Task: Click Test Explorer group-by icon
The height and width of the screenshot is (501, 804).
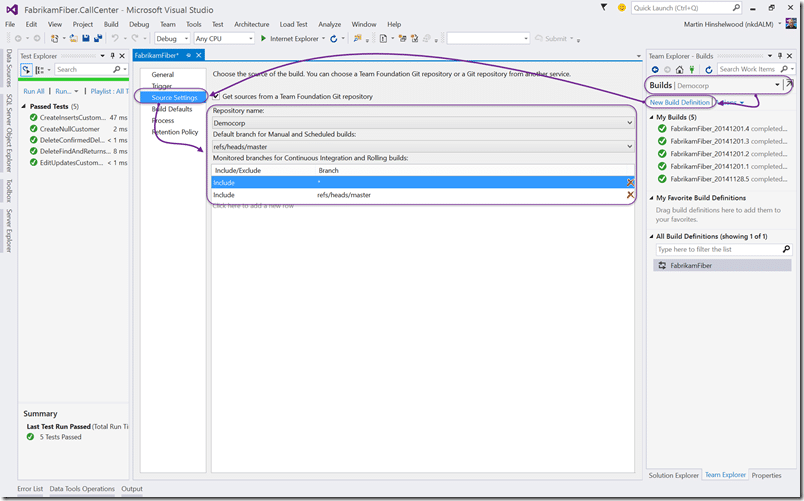Action: point(39,69)
